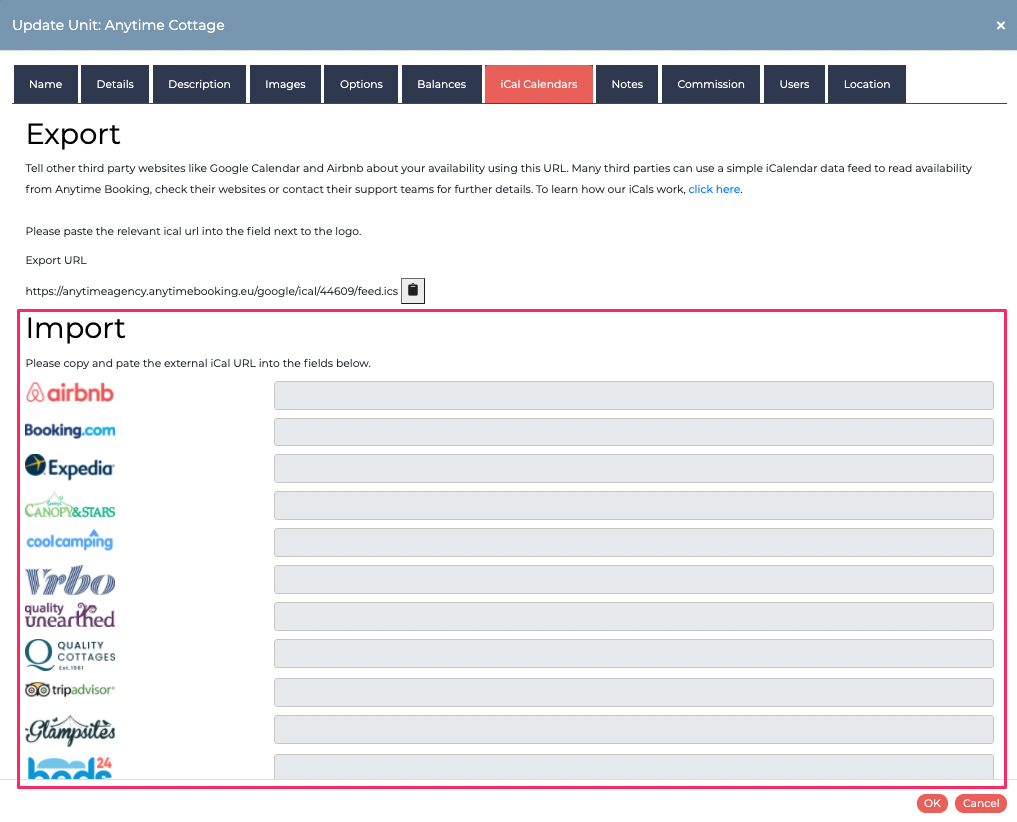Select the export feed.ics URL text
This screenshot has width=1017, height=822.
[x=211, y=291]
